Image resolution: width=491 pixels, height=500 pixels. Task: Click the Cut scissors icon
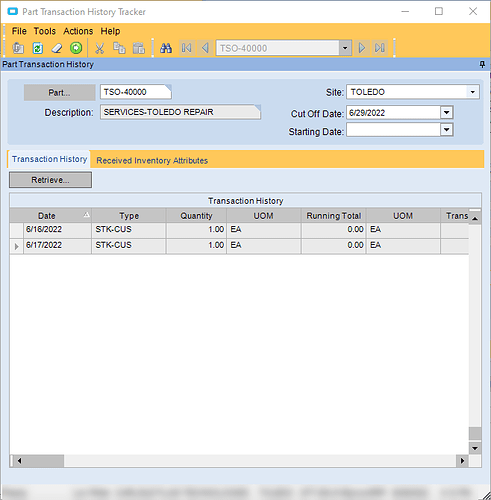pyautogui.click(x=99, y=48)
